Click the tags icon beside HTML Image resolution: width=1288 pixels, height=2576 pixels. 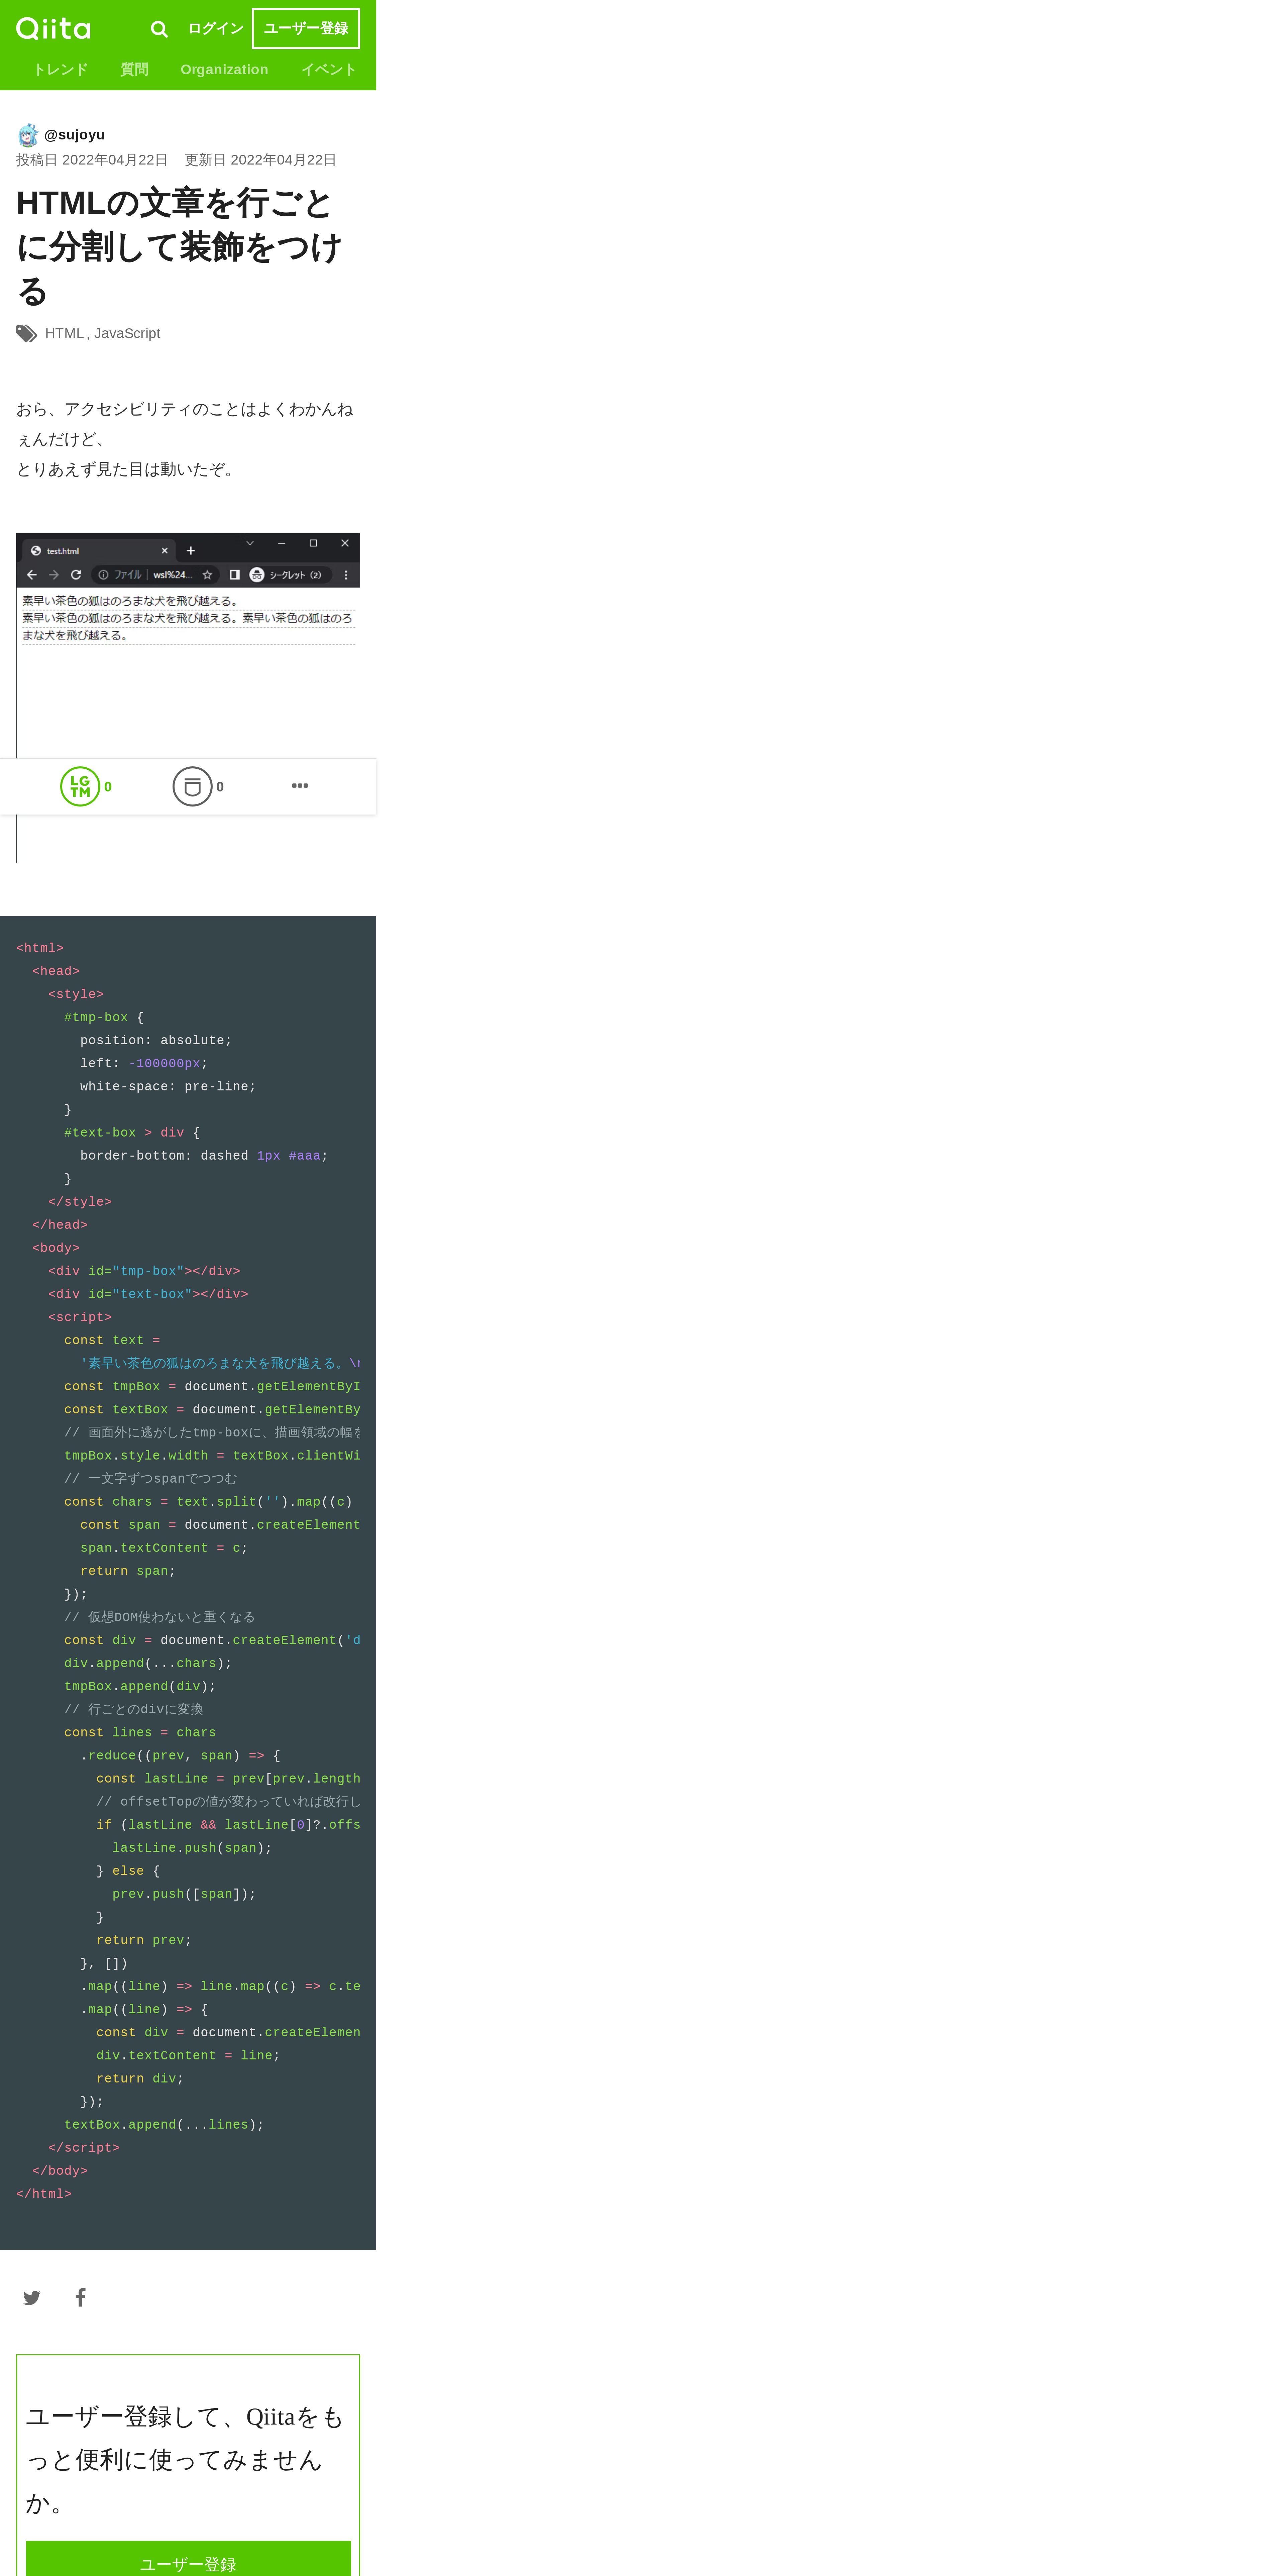(27, 334)
